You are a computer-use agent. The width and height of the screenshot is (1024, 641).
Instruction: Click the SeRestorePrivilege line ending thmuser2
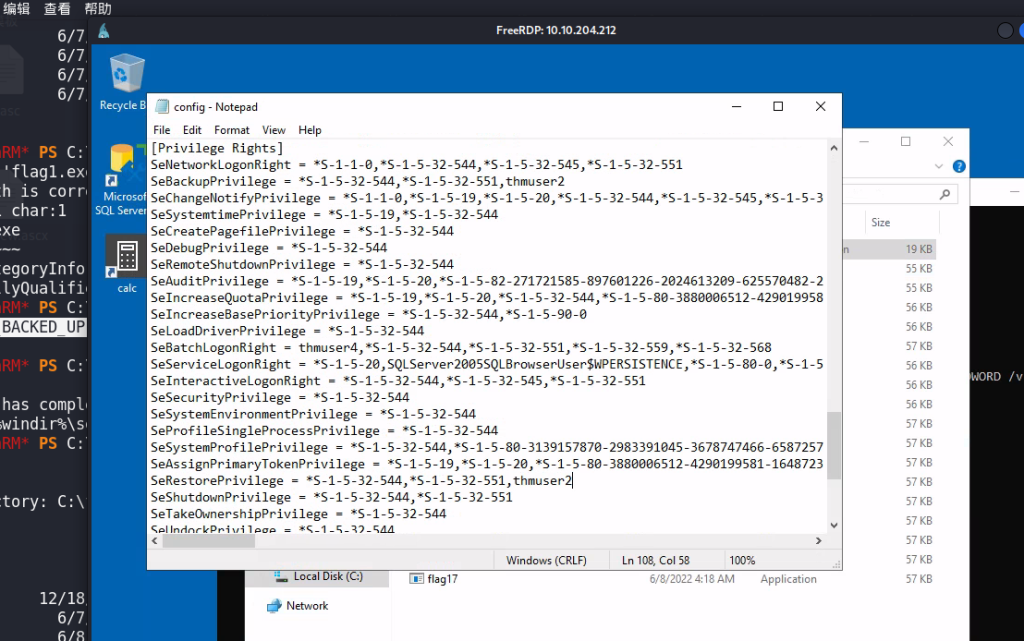[361, 481]
